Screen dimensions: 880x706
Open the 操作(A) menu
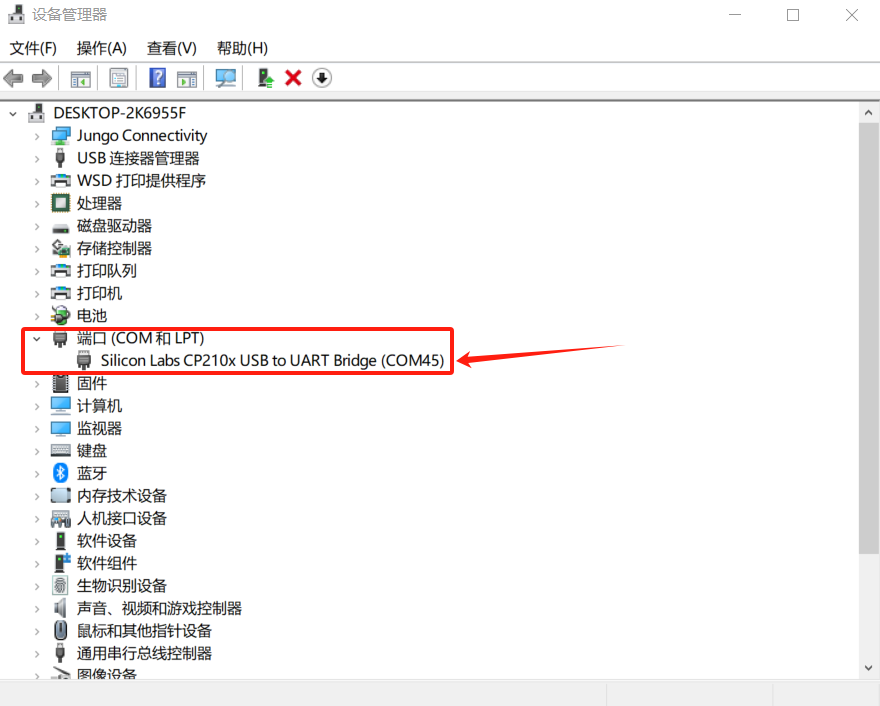tap(101, 48)
